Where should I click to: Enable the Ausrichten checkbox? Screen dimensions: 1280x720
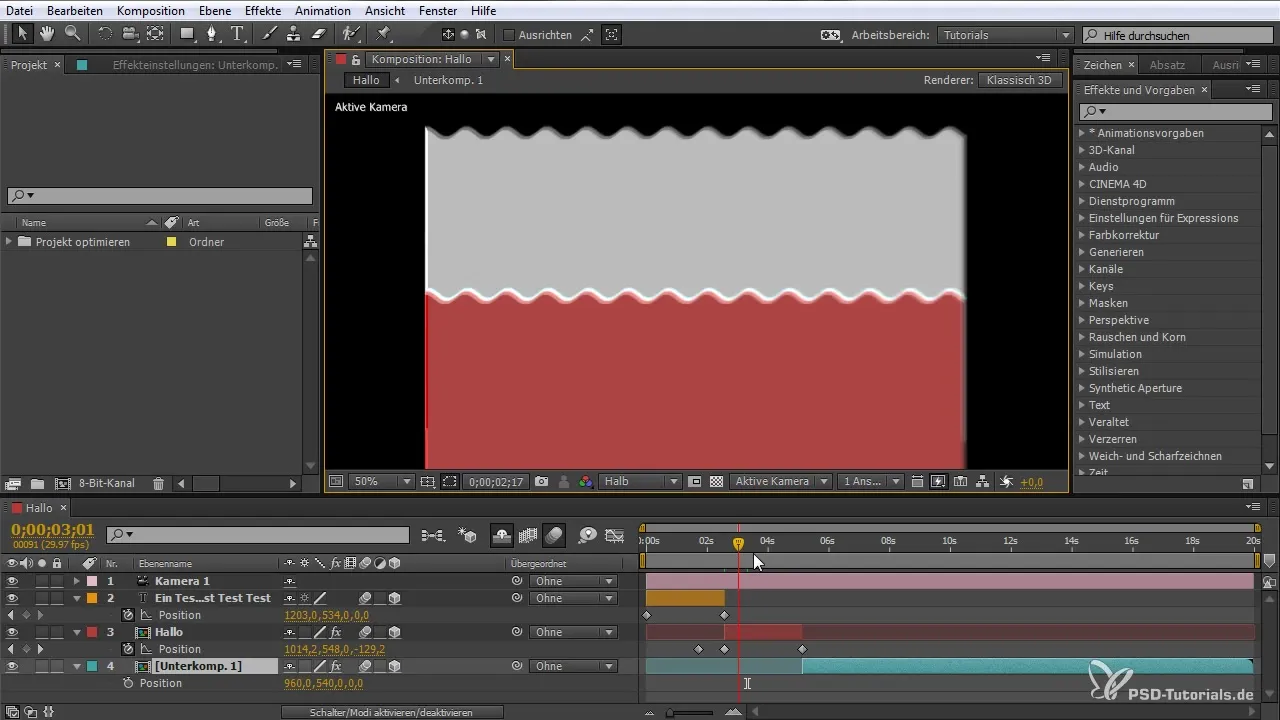coord(508,35)
